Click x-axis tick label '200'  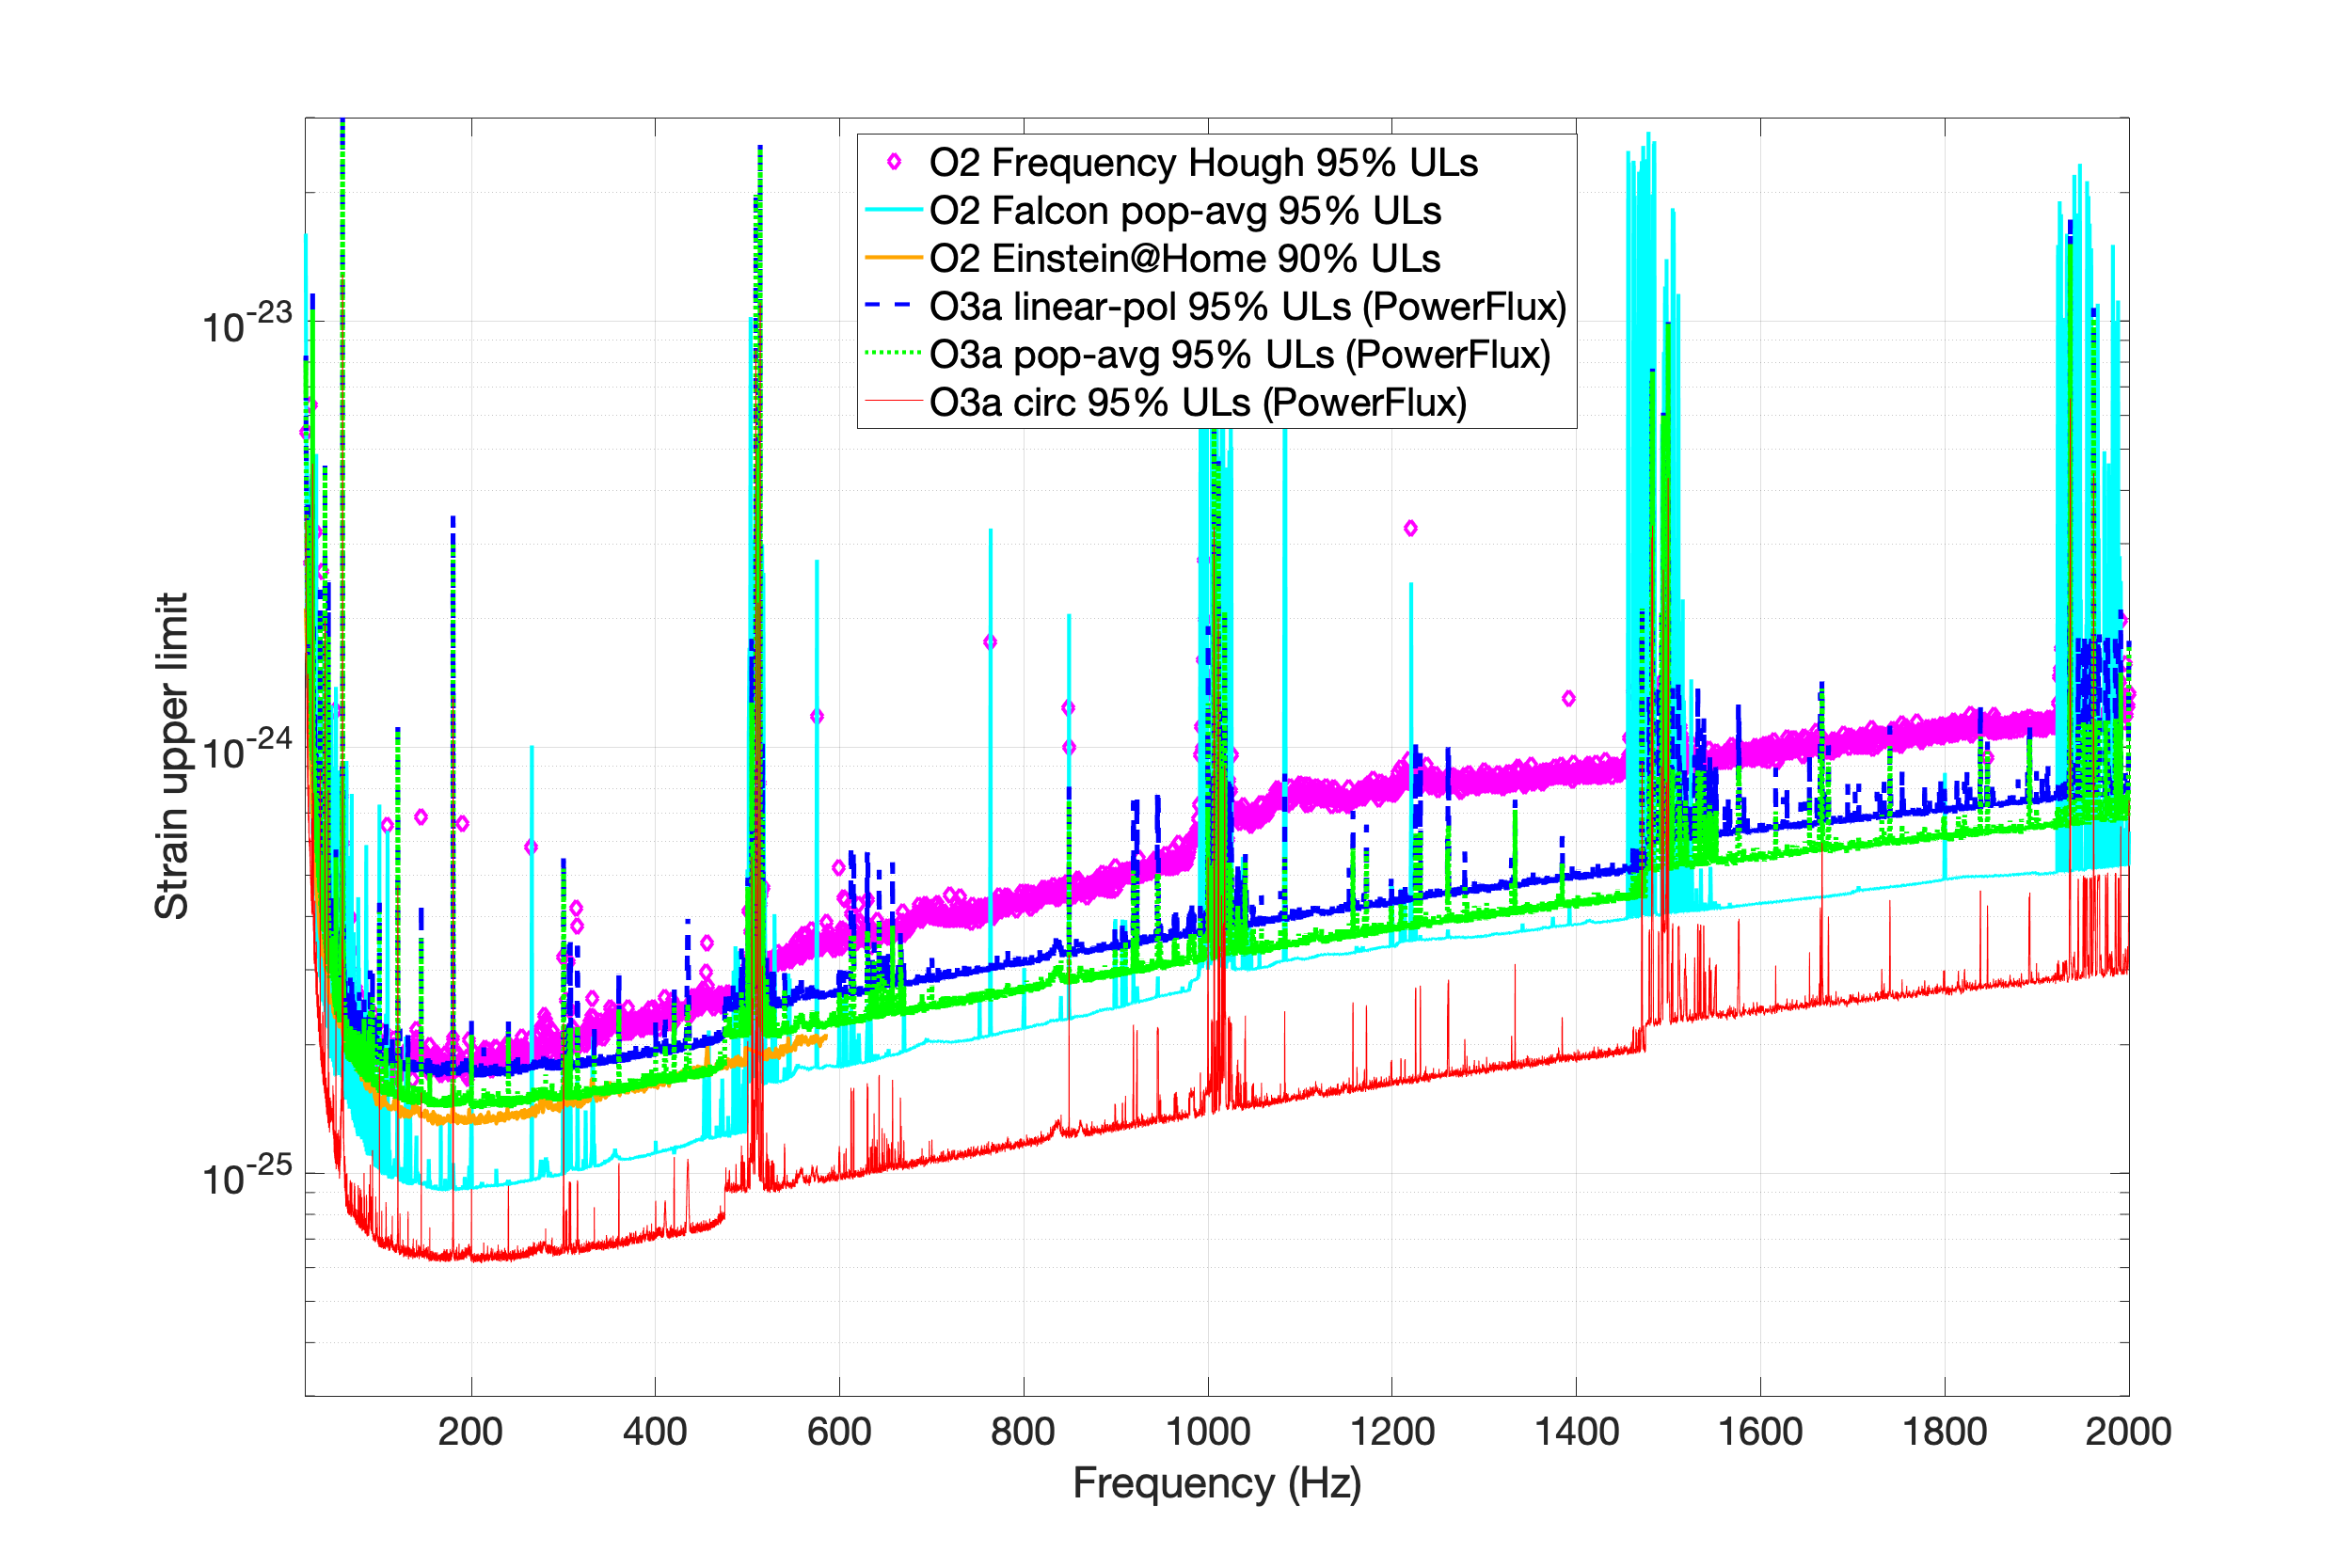[470, 1432]
